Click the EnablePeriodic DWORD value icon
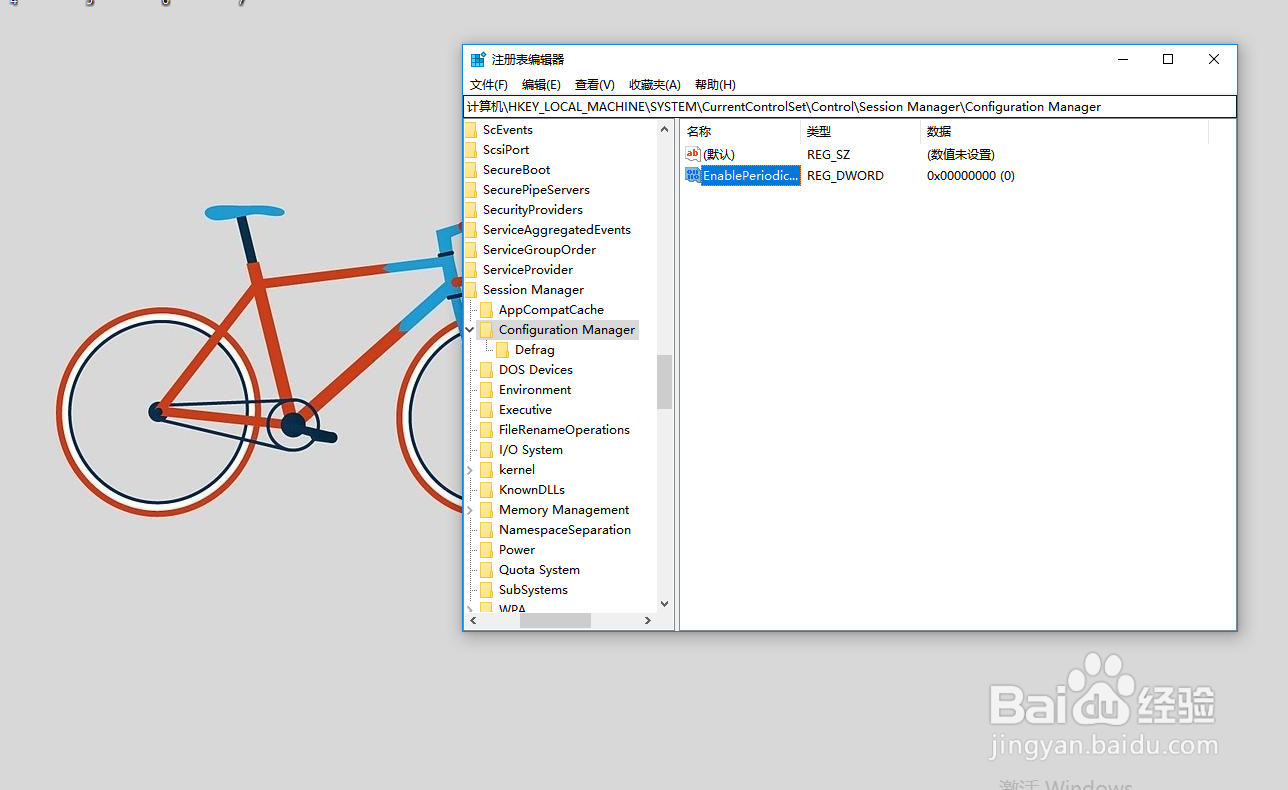The height and width of the screenshot is (790, 1288). [693, 175]
